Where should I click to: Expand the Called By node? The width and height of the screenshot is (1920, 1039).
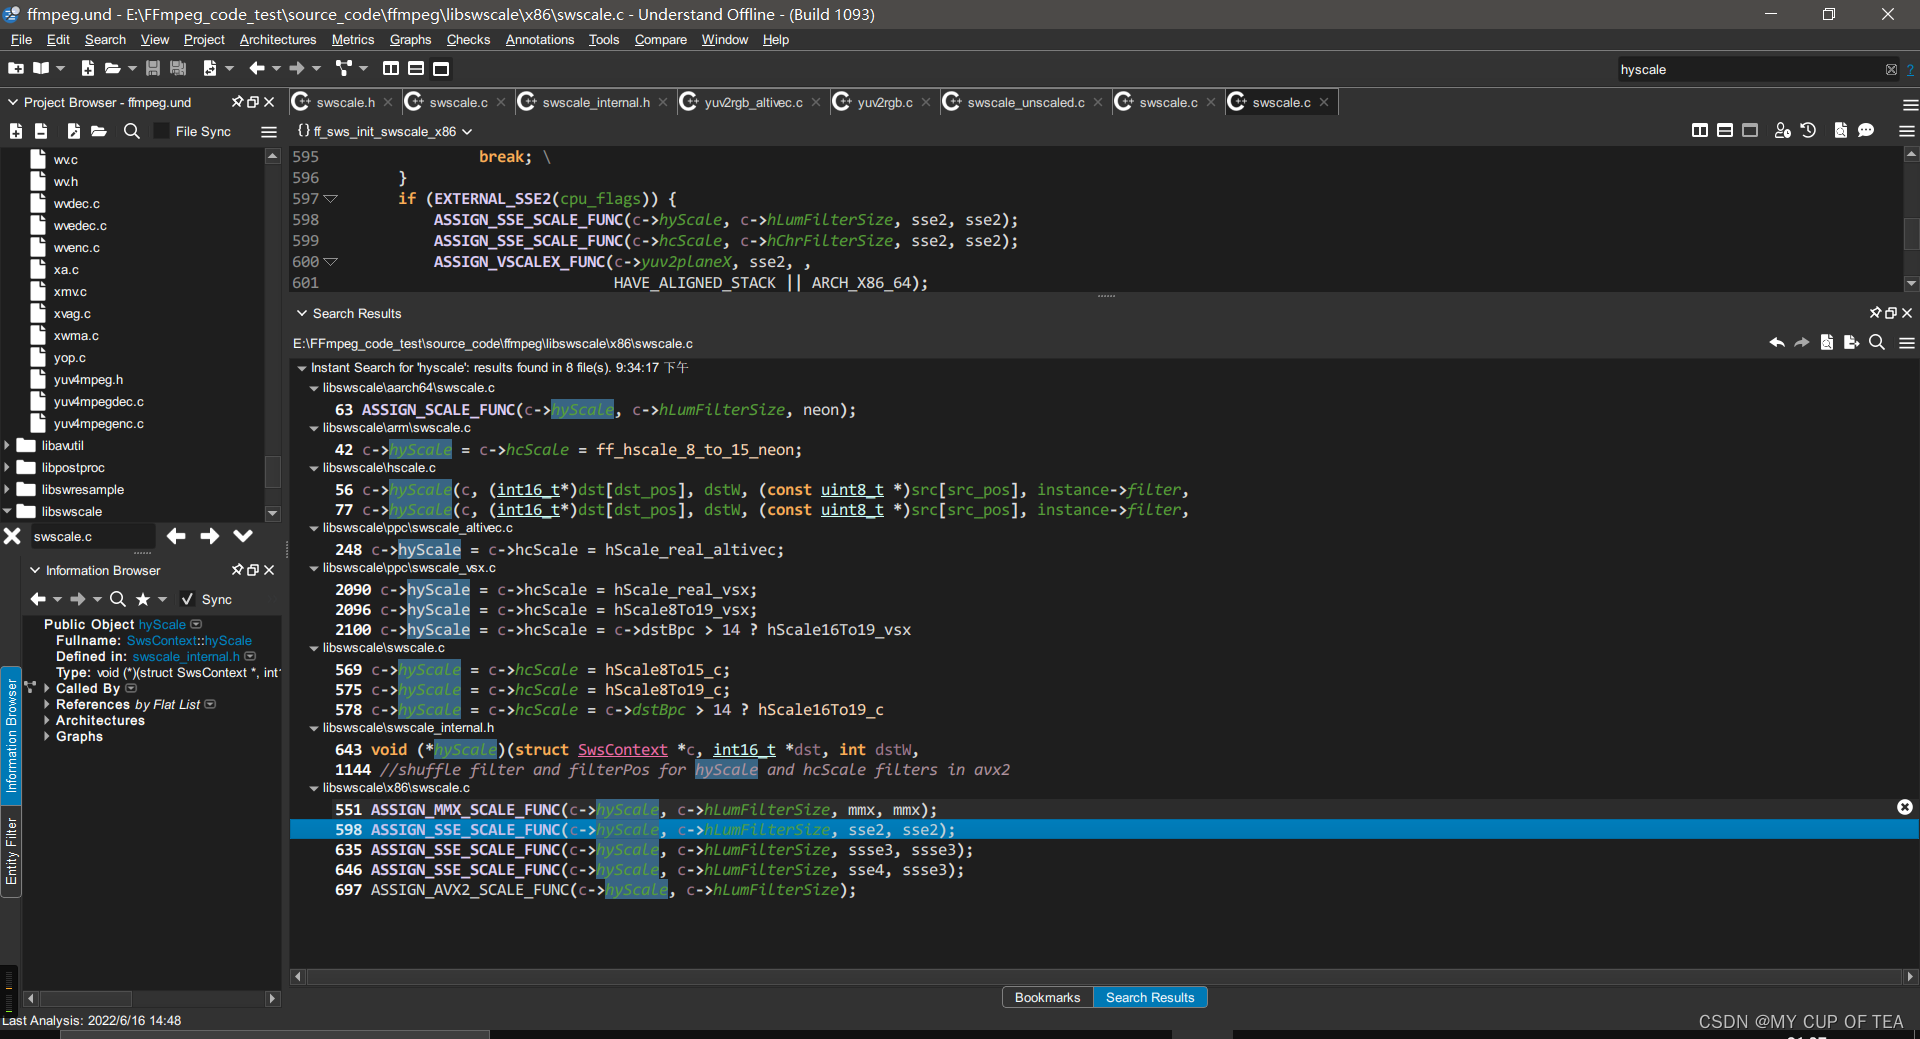coord(47,688)
